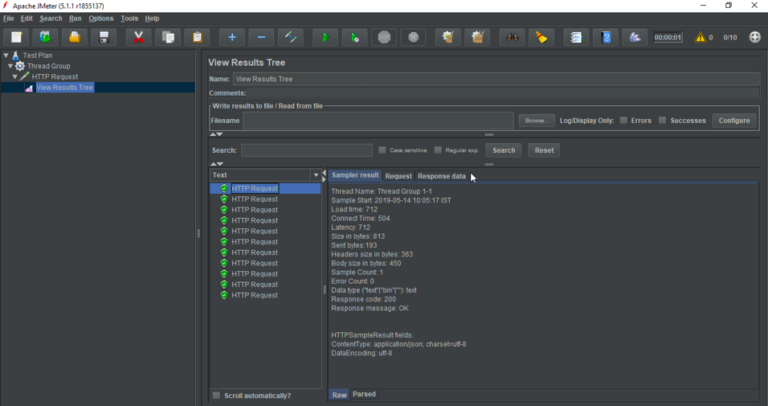Open the File menu
Screen dimensions: 768x406
tap(8, 19)
